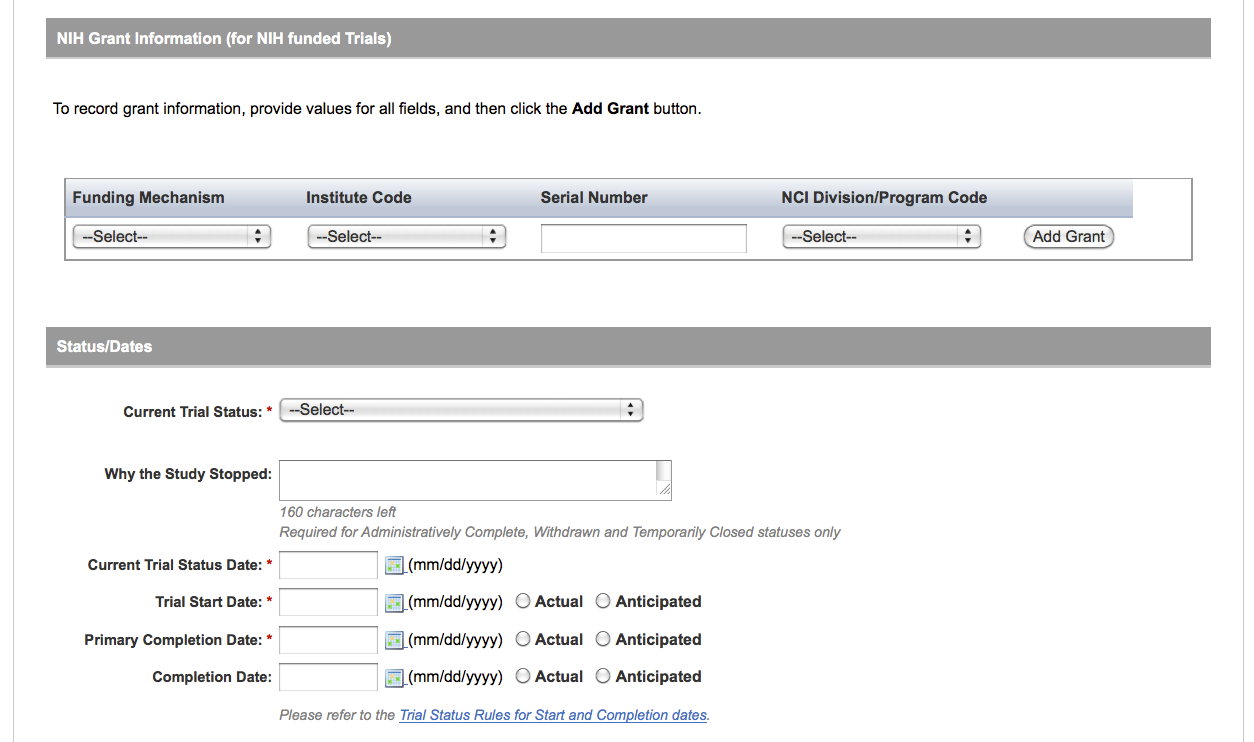Choose Actual for Completion Date

click(523, 677)
